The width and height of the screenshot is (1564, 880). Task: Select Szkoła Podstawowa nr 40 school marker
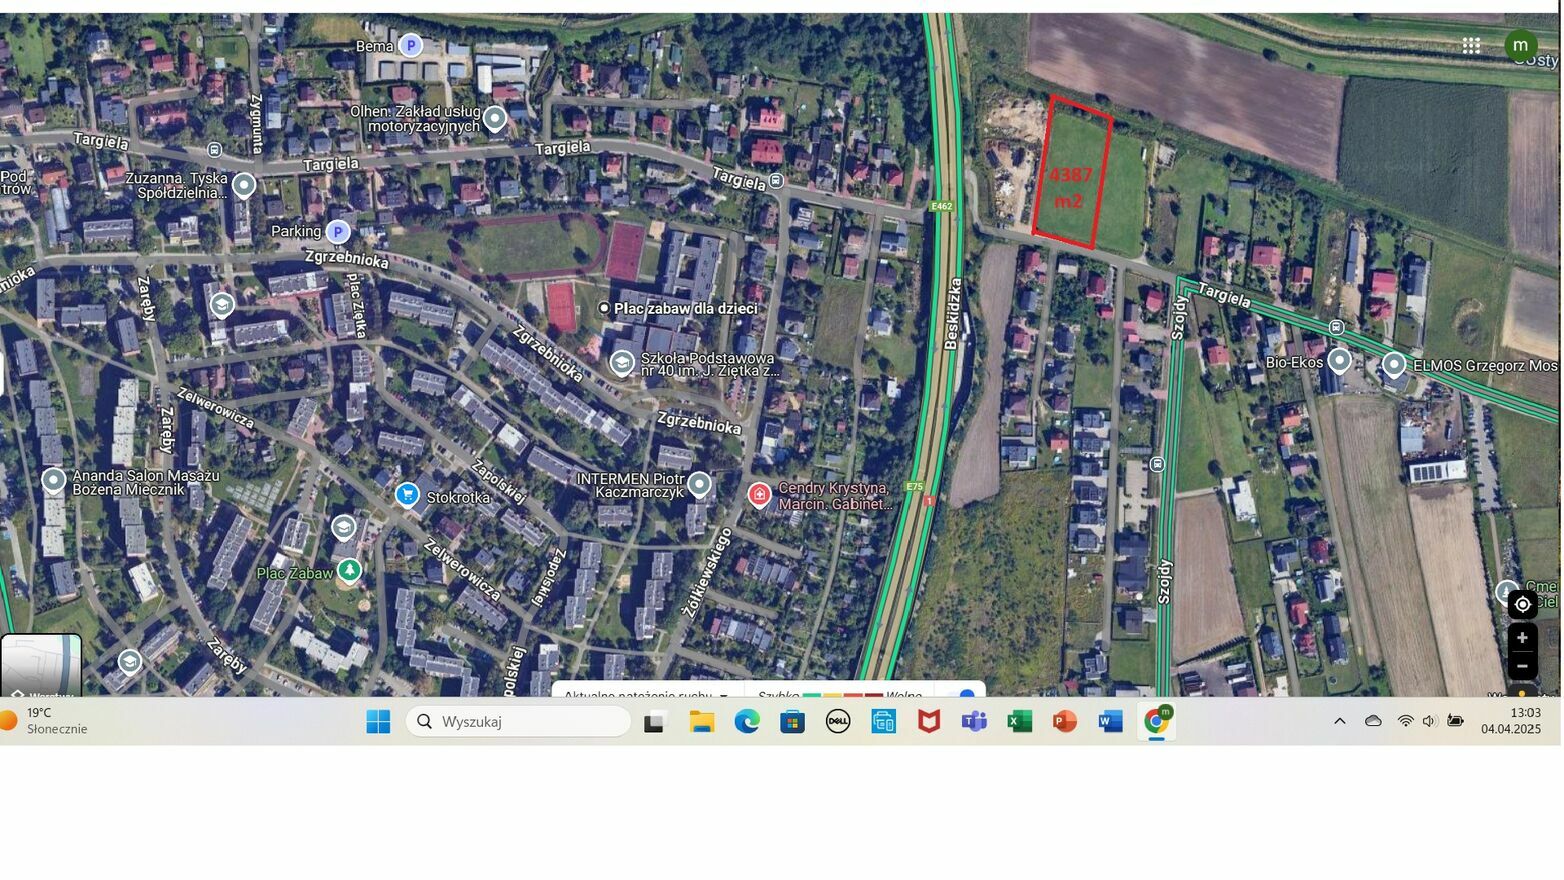pos(621,363)
